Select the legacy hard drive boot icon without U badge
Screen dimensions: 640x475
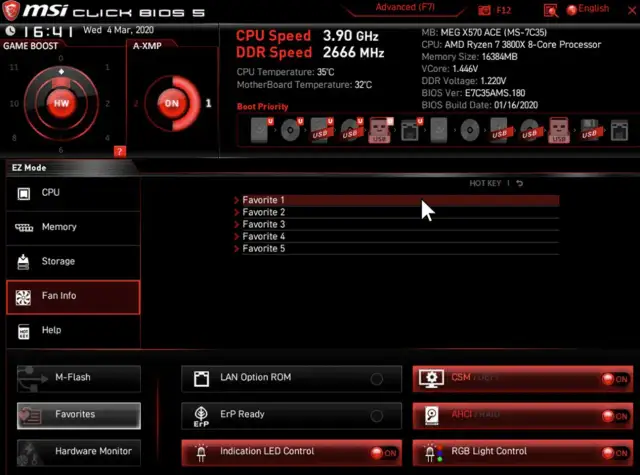tap(439, 130)
